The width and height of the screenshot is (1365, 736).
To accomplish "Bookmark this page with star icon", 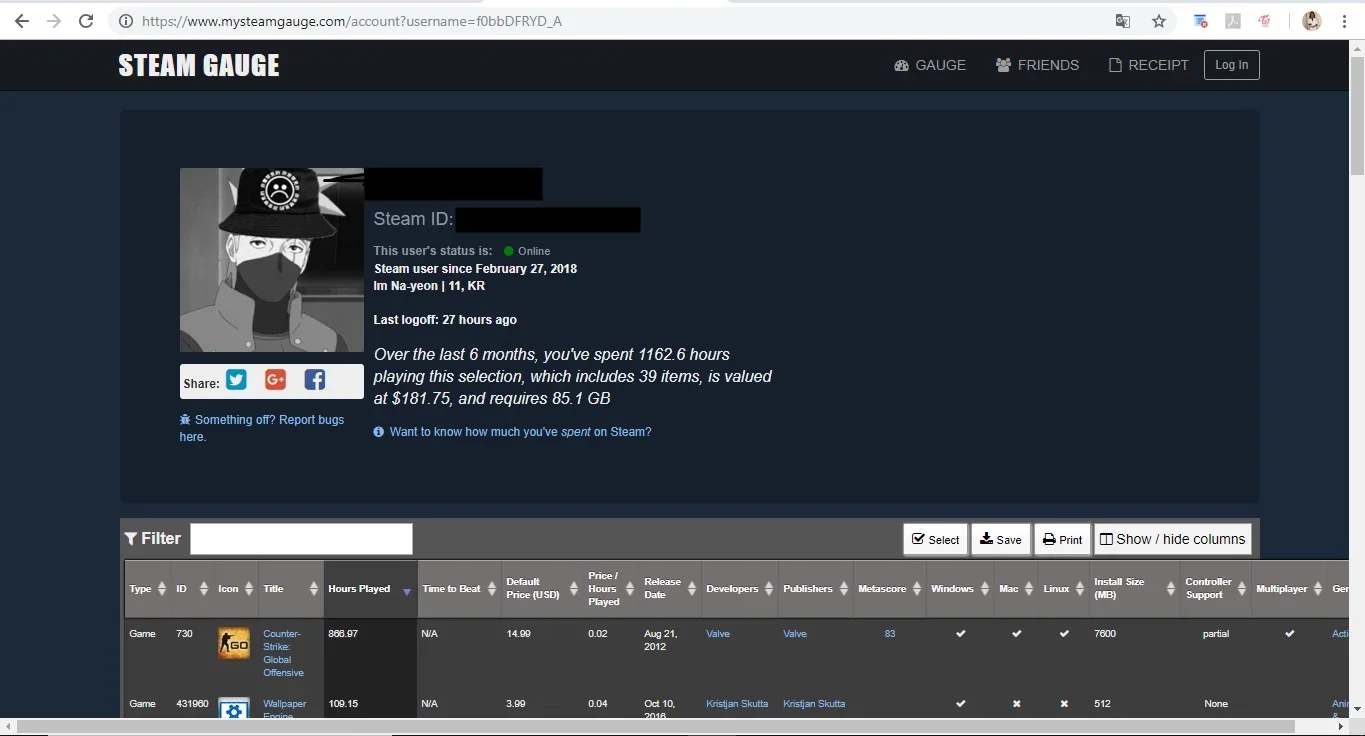I will [1159, 21].
